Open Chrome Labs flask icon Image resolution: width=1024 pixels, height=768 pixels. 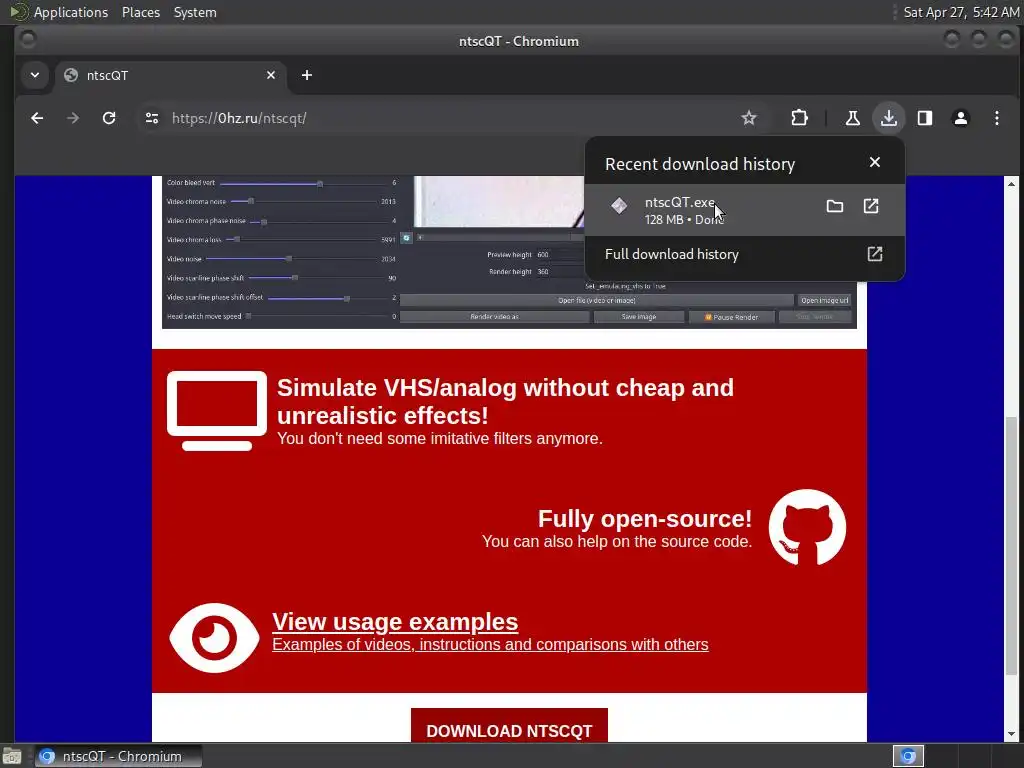pyautogui.click(x=852, y=118)
